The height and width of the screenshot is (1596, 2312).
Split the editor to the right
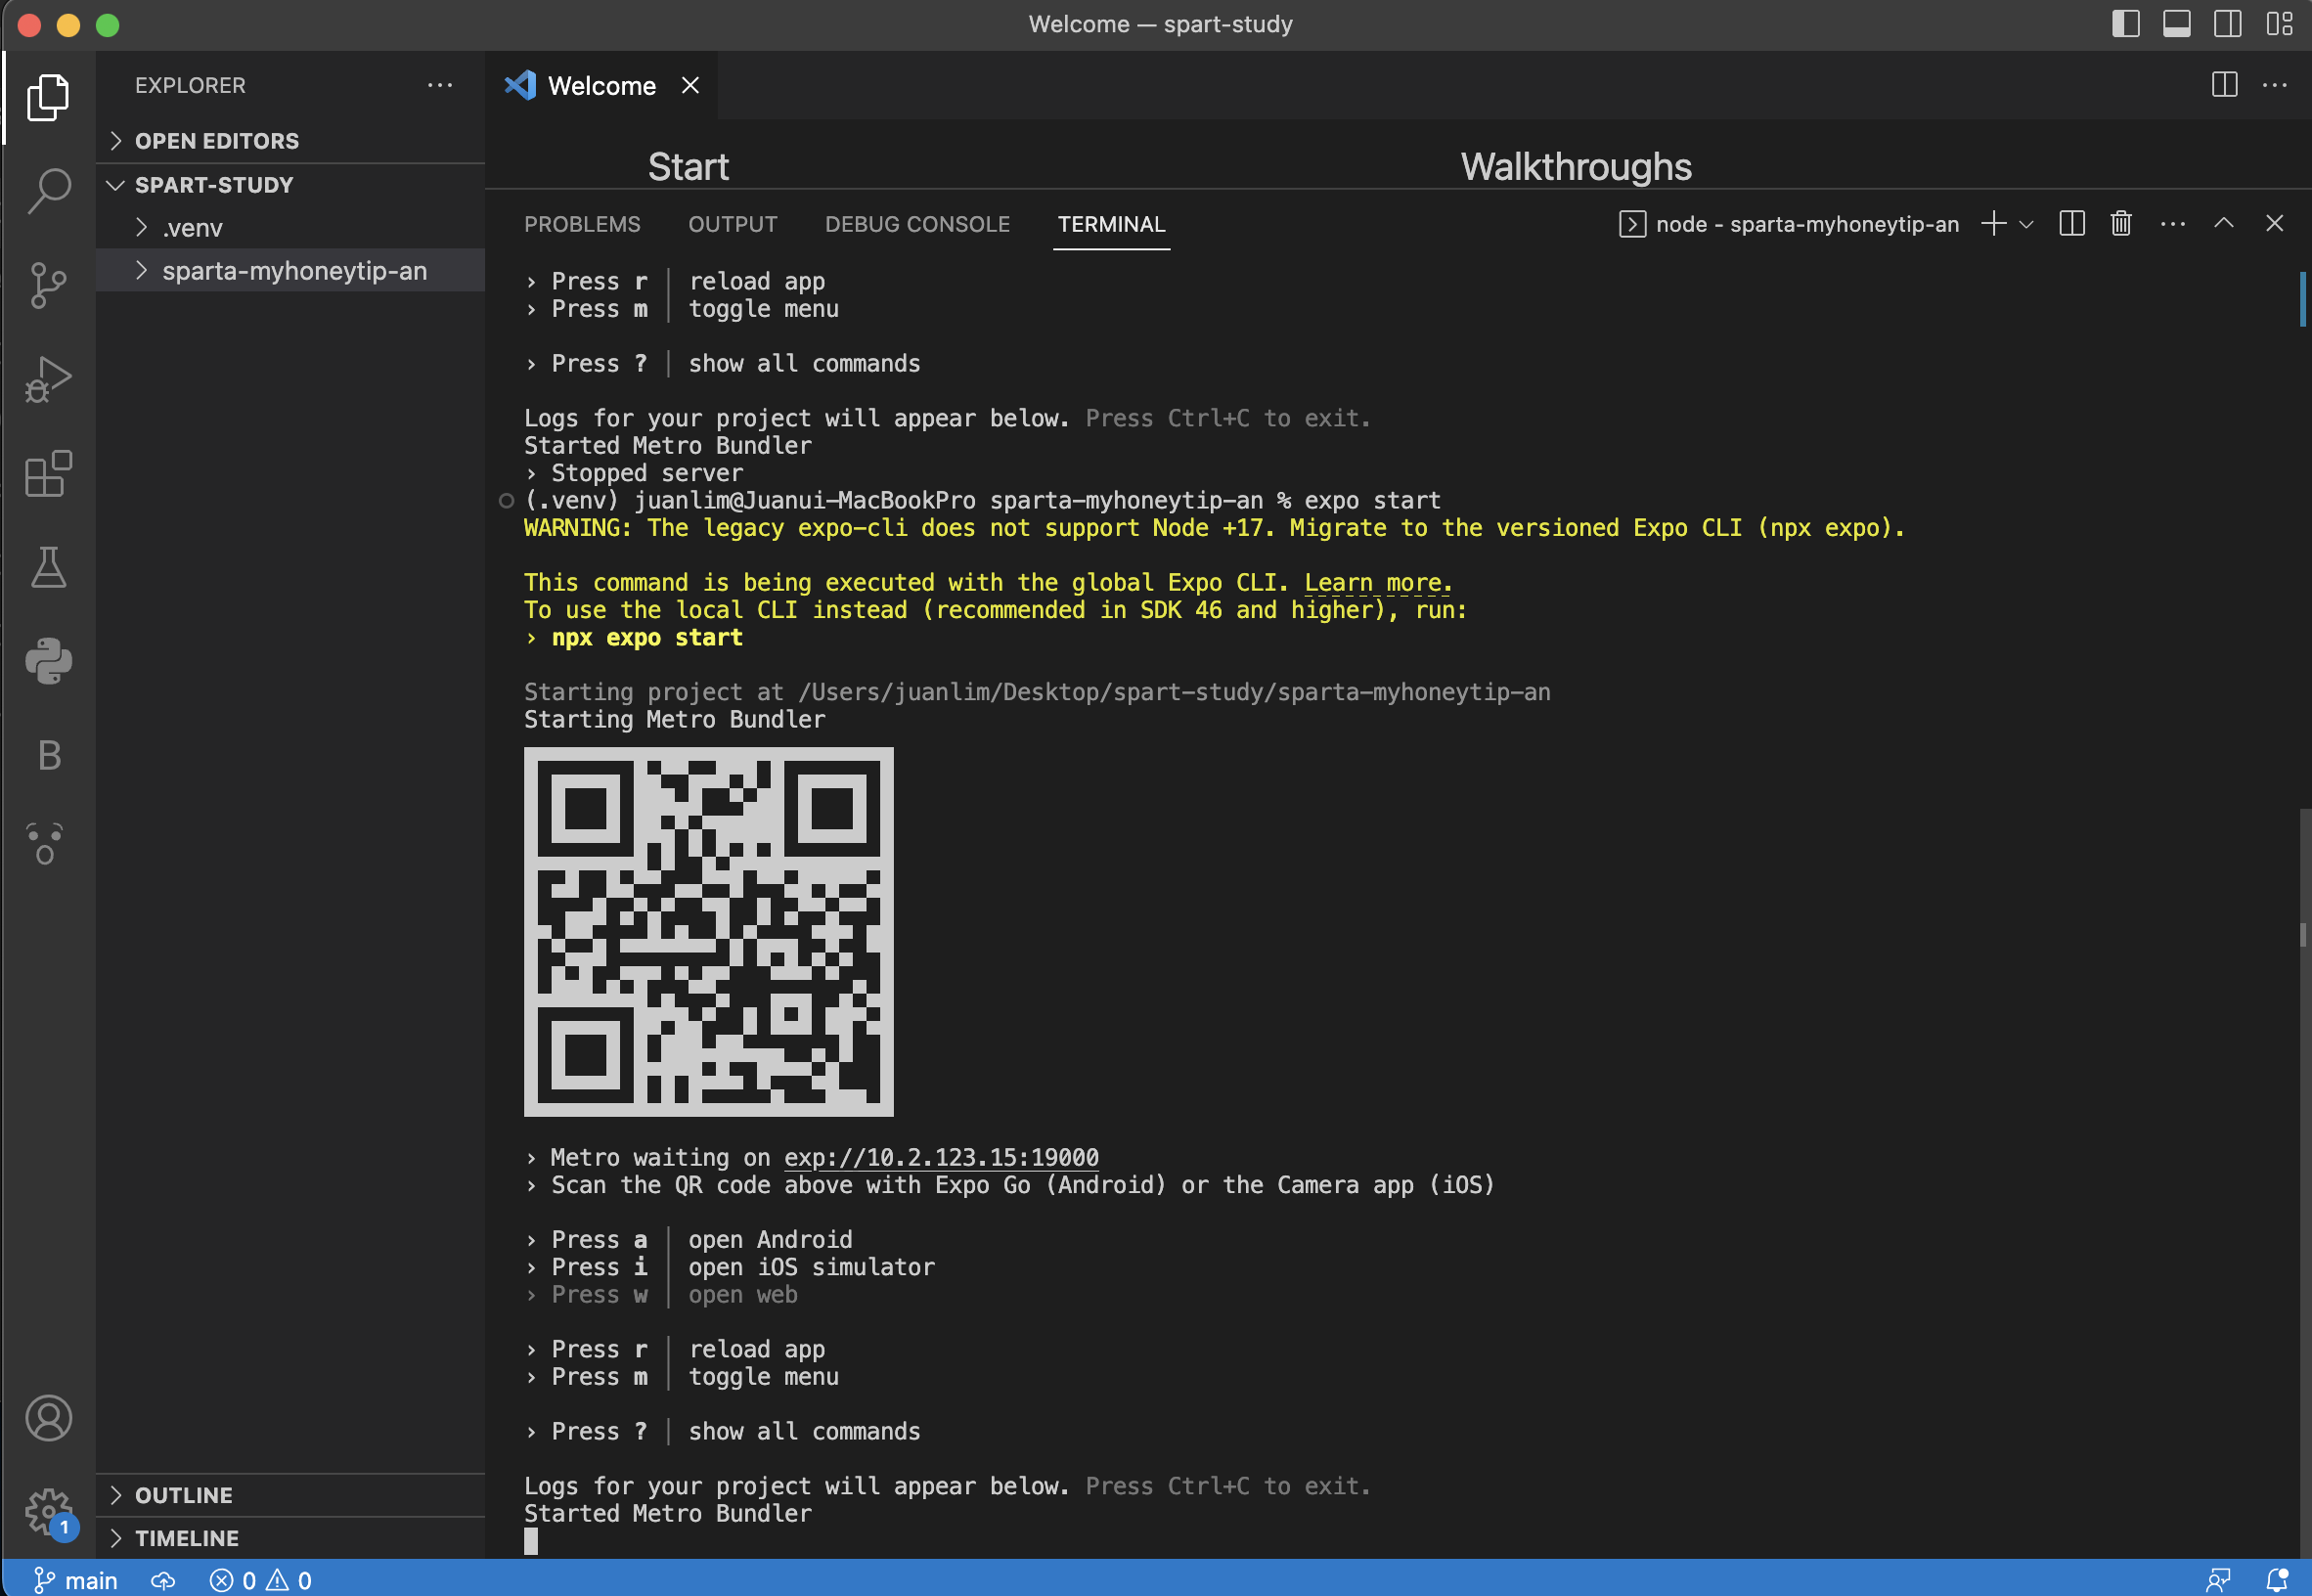2224,86
